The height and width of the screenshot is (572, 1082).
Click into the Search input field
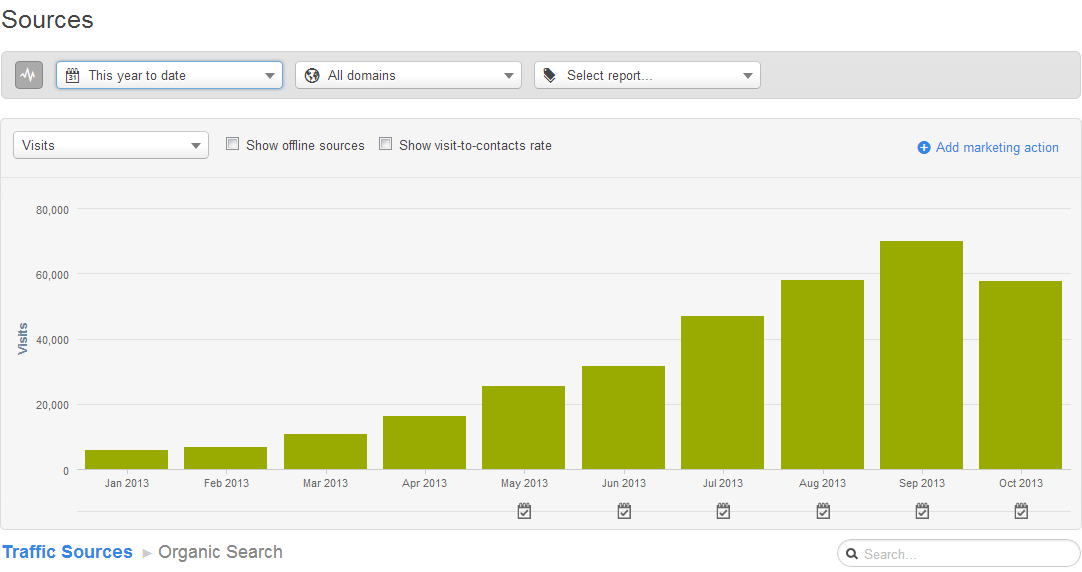(958, 554)
